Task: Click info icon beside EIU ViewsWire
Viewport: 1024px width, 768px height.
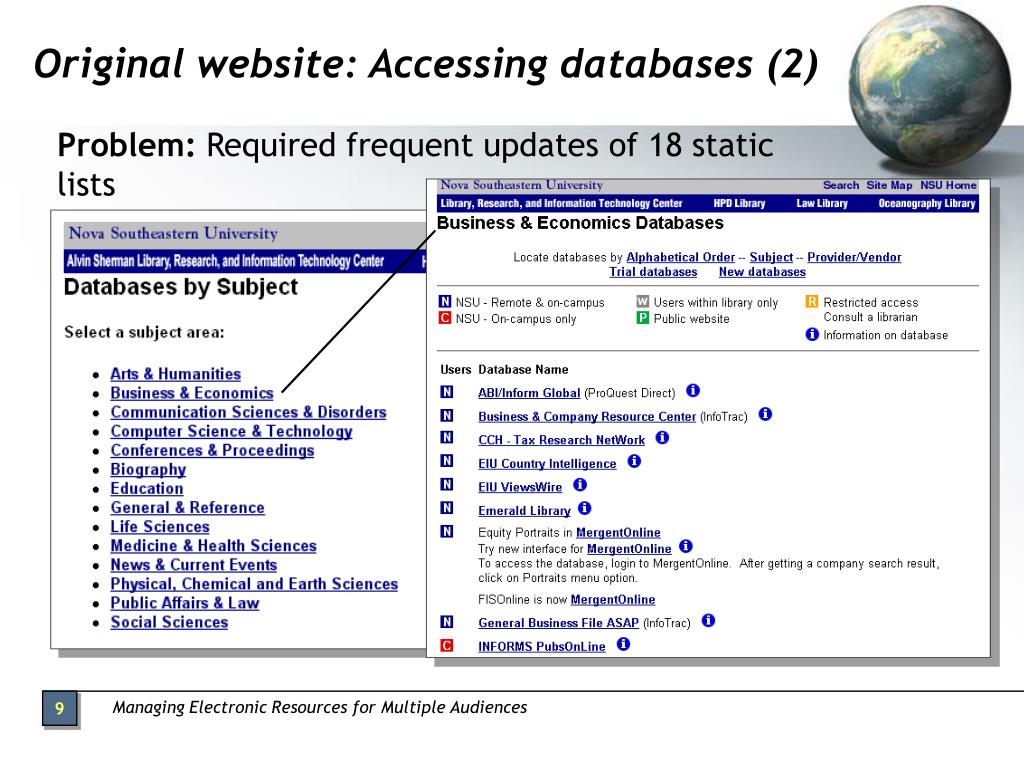Action: click(580, 485)
